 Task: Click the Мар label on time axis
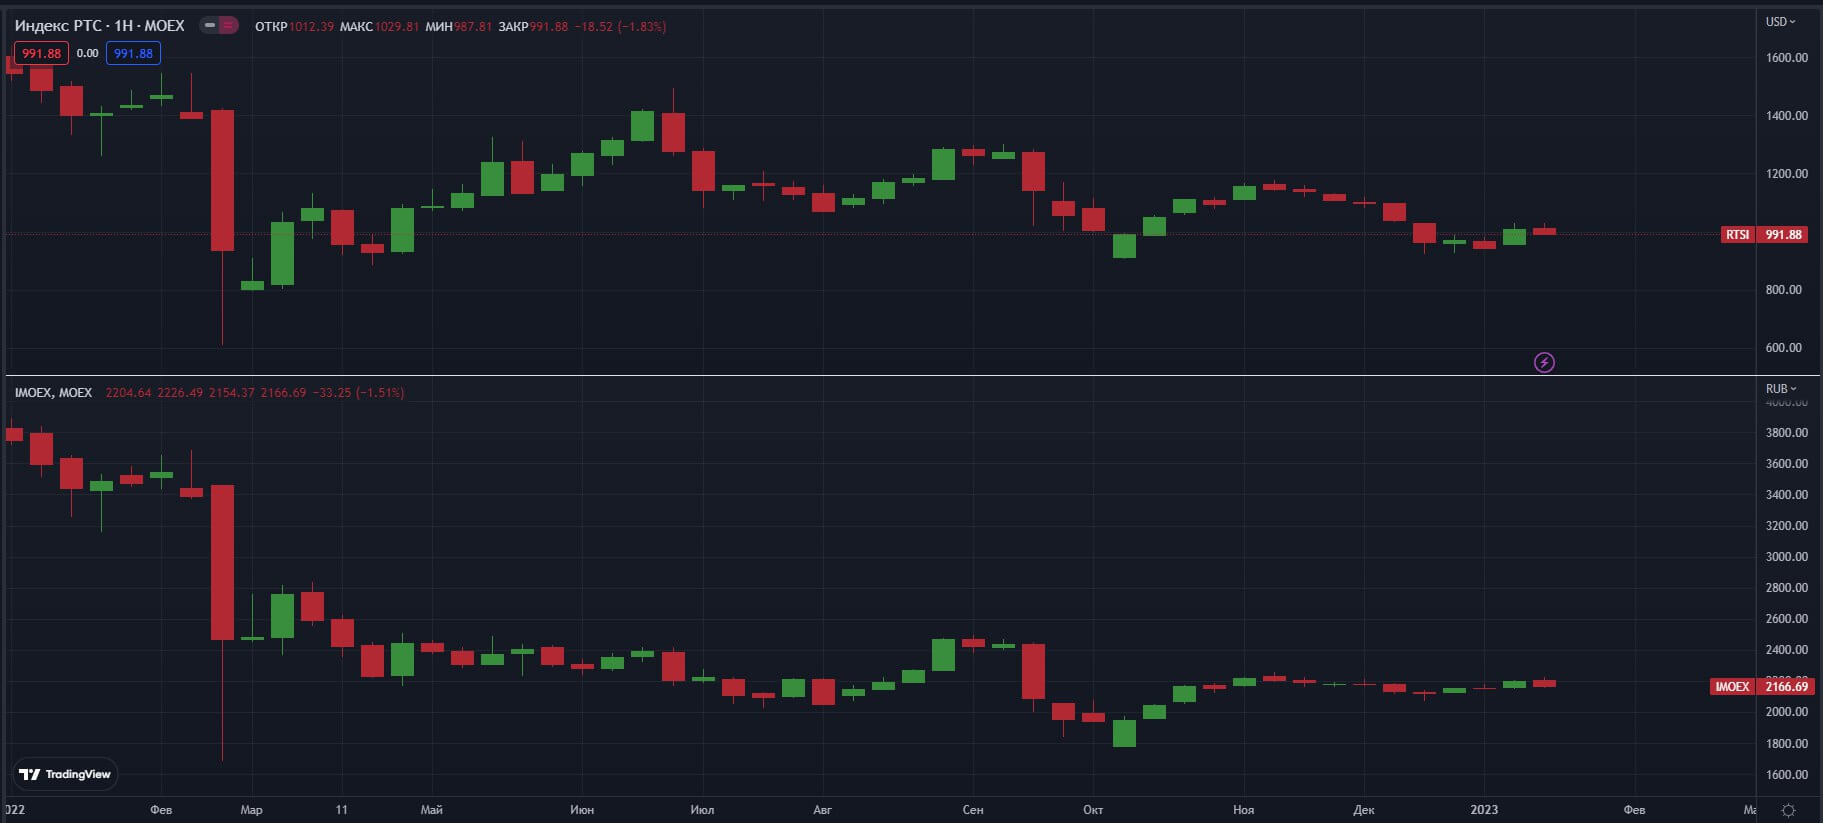click(251, 809)
